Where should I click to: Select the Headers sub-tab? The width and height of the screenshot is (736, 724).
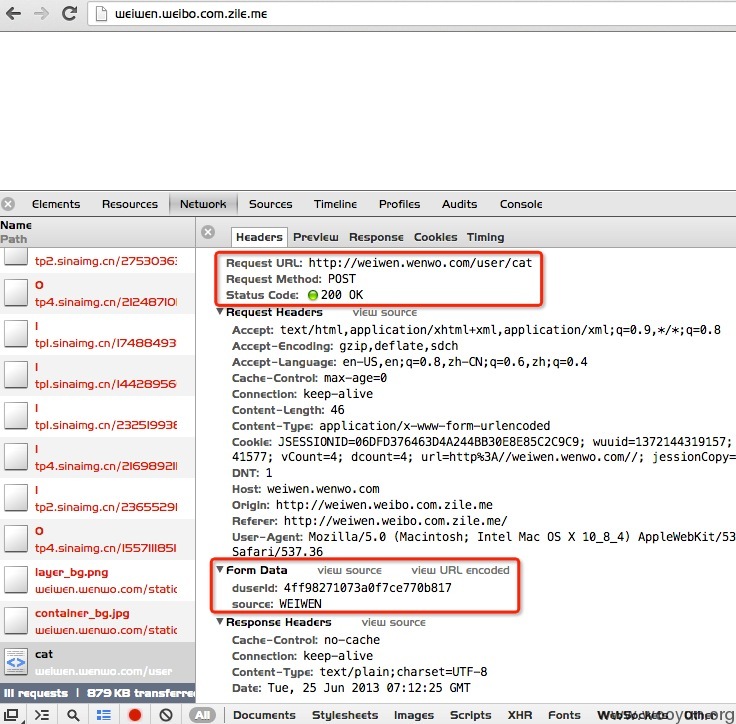pos(259,237)
